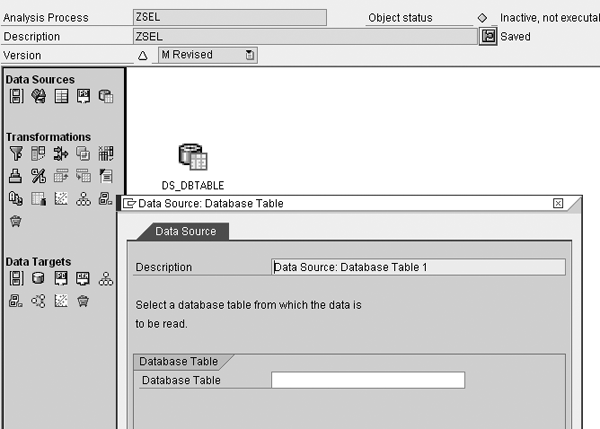Click the first icon under Data Sources
Viewport: 600px width, 429px height.
(15, 96)
